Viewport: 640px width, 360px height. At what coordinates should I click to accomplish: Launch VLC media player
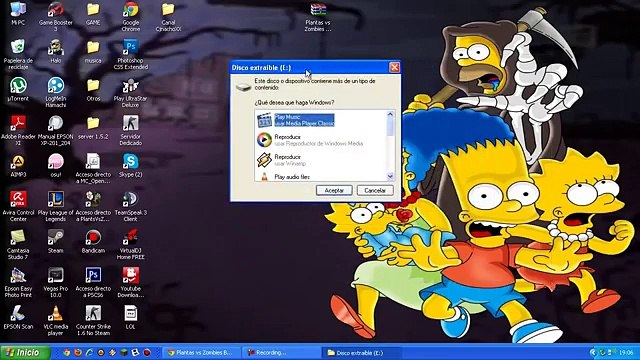[56, 320]
